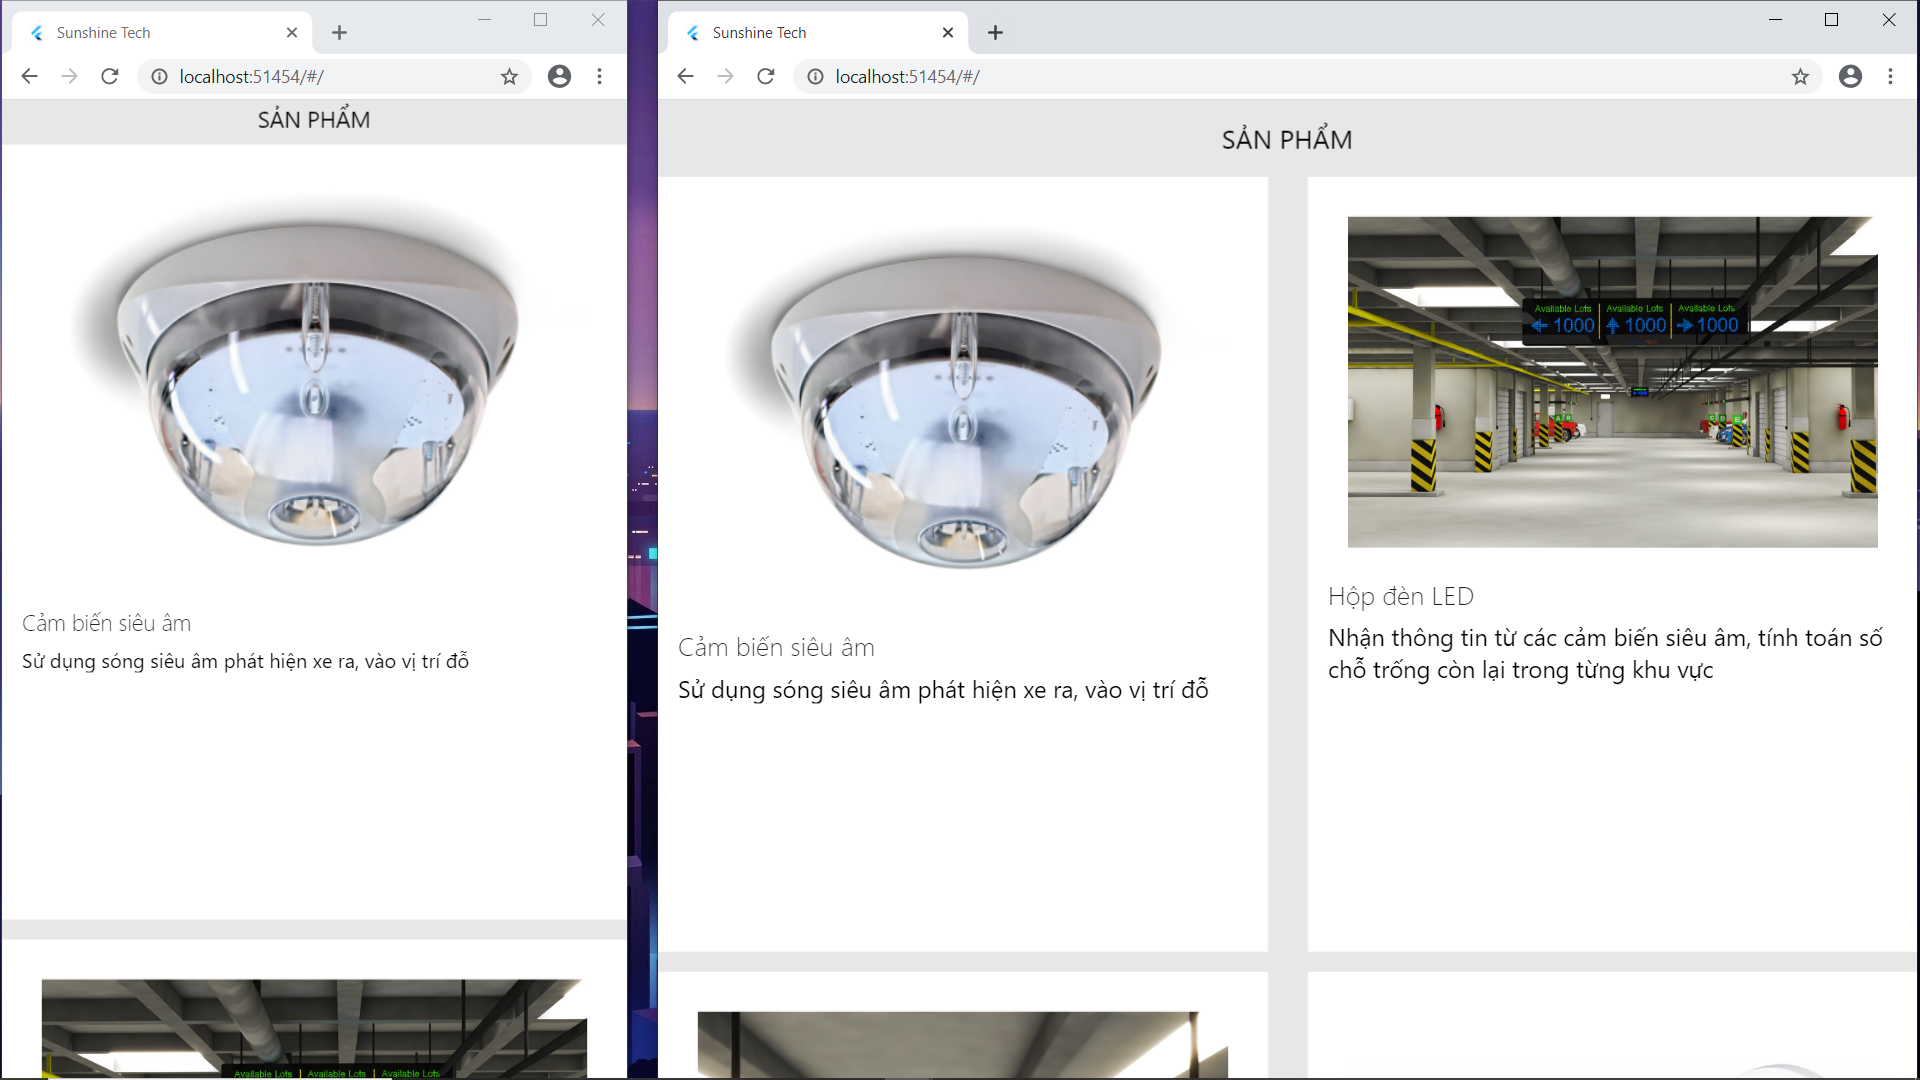The height and width of the screenshot is (1080, 1920).
Task: Click reload icon in left browser window
Action: pyautogui.click(x=110, y=76)
